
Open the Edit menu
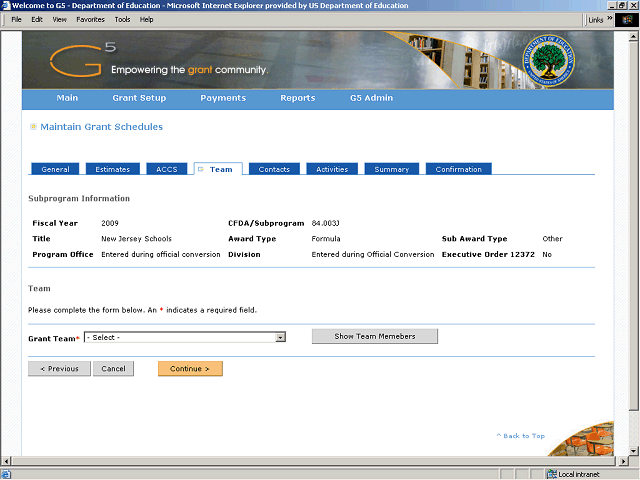tap(37, 19)
